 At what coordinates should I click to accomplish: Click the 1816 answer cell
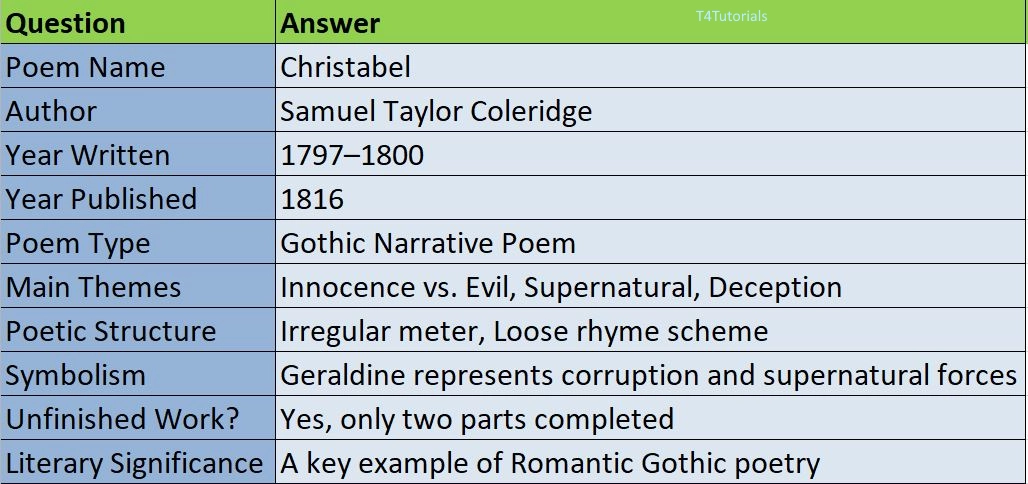point(652,197)
